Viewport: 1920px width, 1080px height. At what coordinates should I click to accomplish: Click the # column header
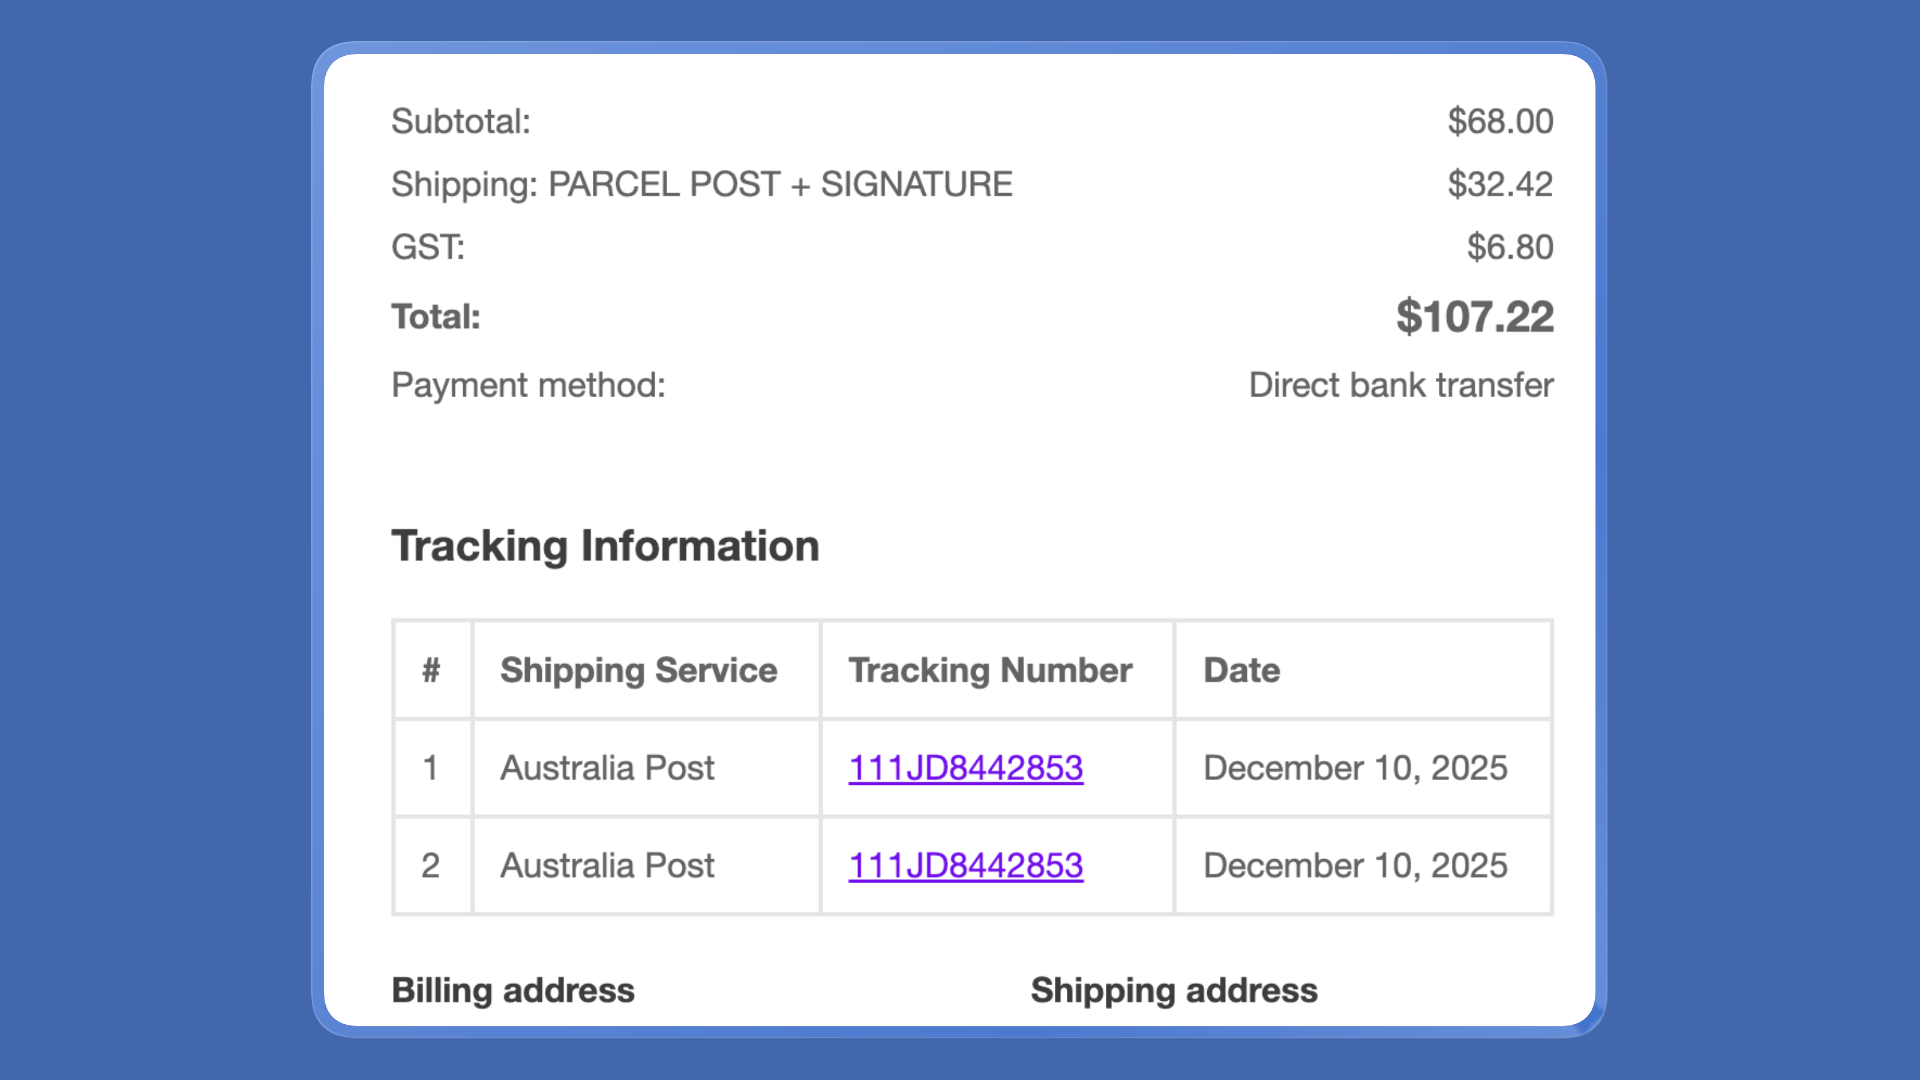pyautogui.click(x=431, y=670)
